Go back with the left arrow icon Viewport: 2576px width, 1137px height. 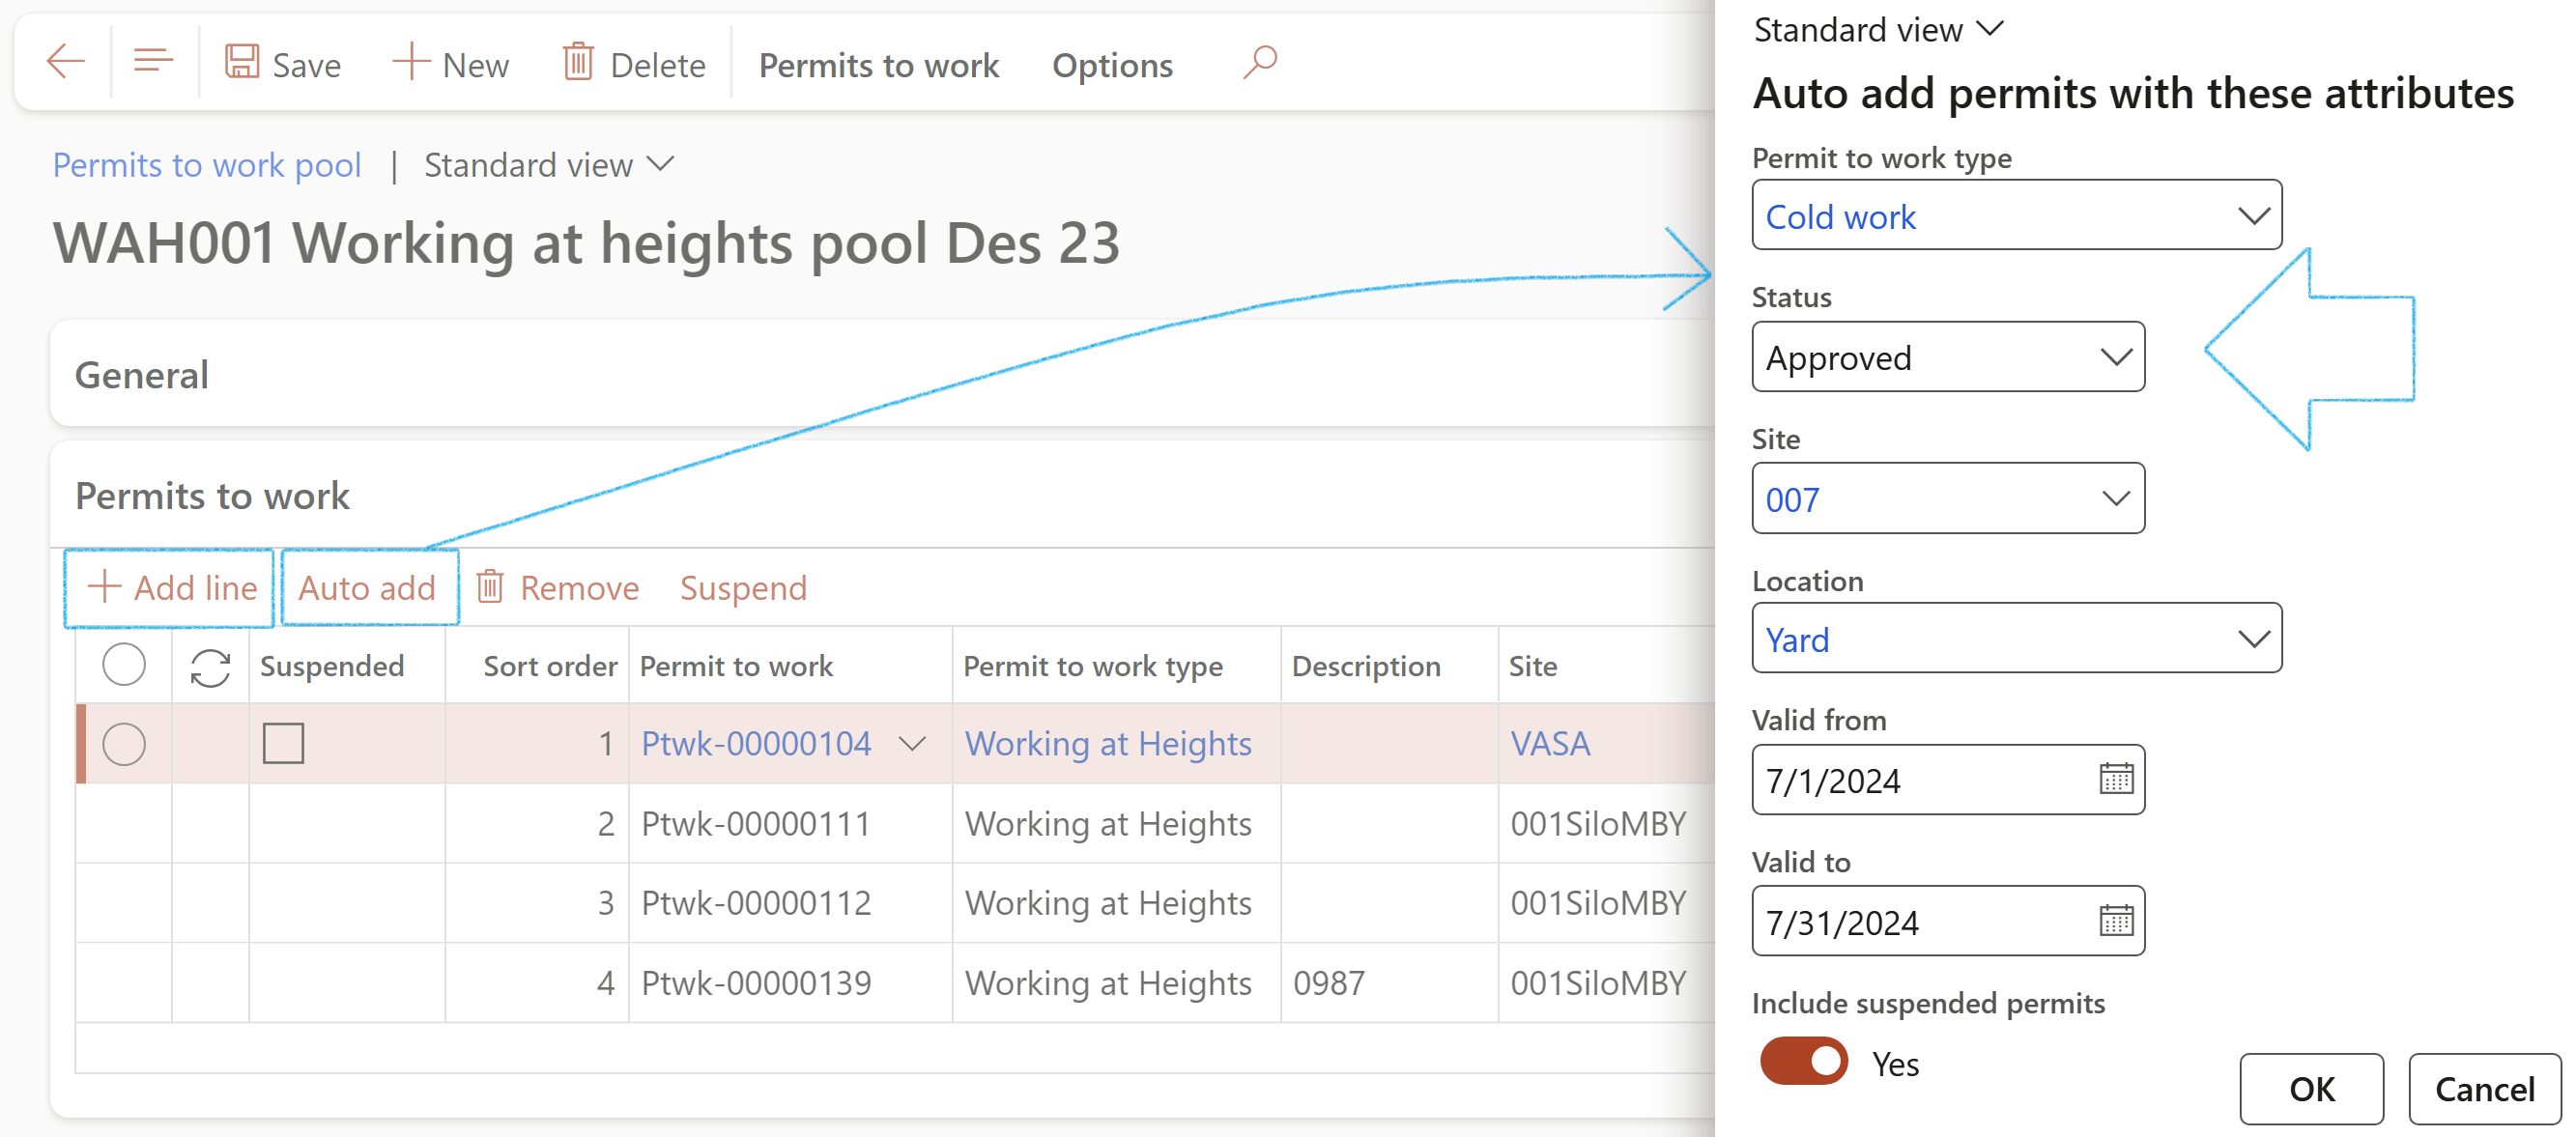point(66,62)
